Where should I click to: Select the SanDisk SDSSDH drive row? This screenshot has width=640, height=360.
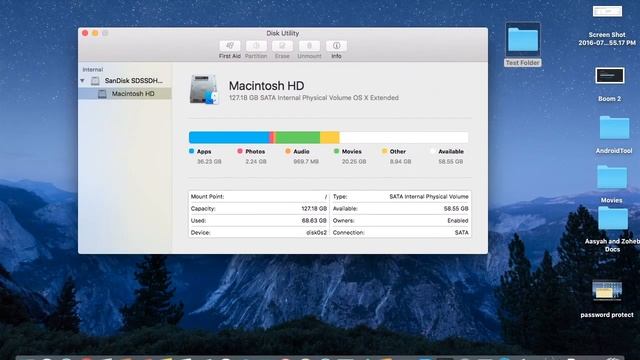coord(124,81)
